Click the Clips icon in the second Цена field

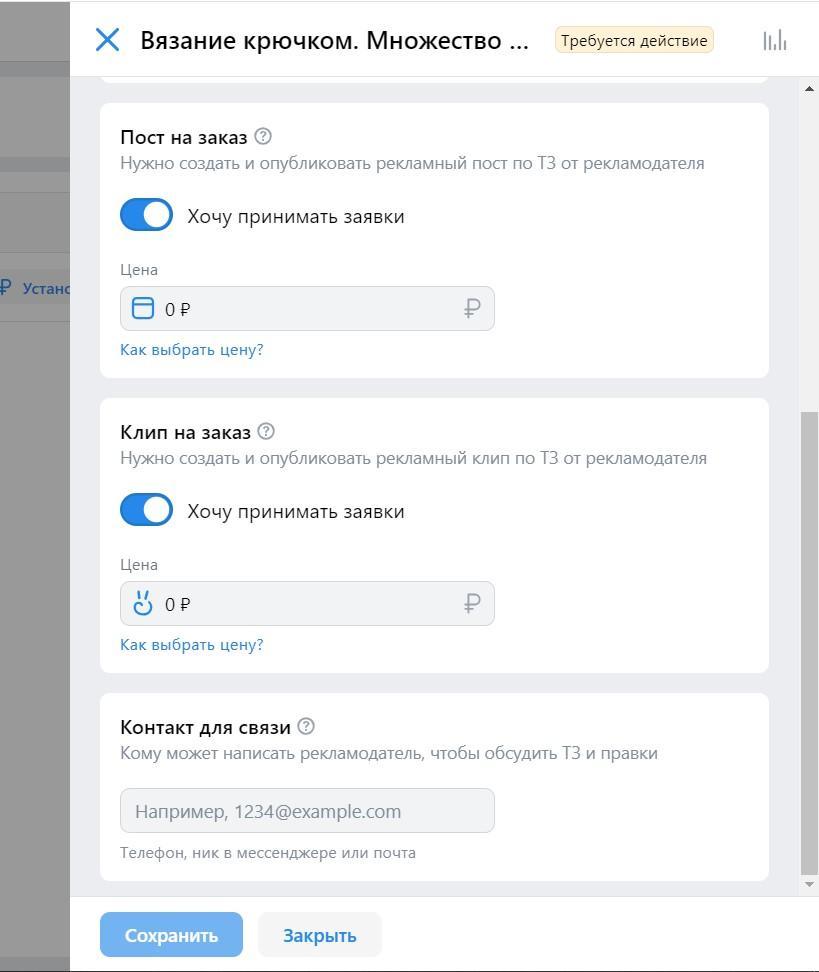click(x=143, y=603)
